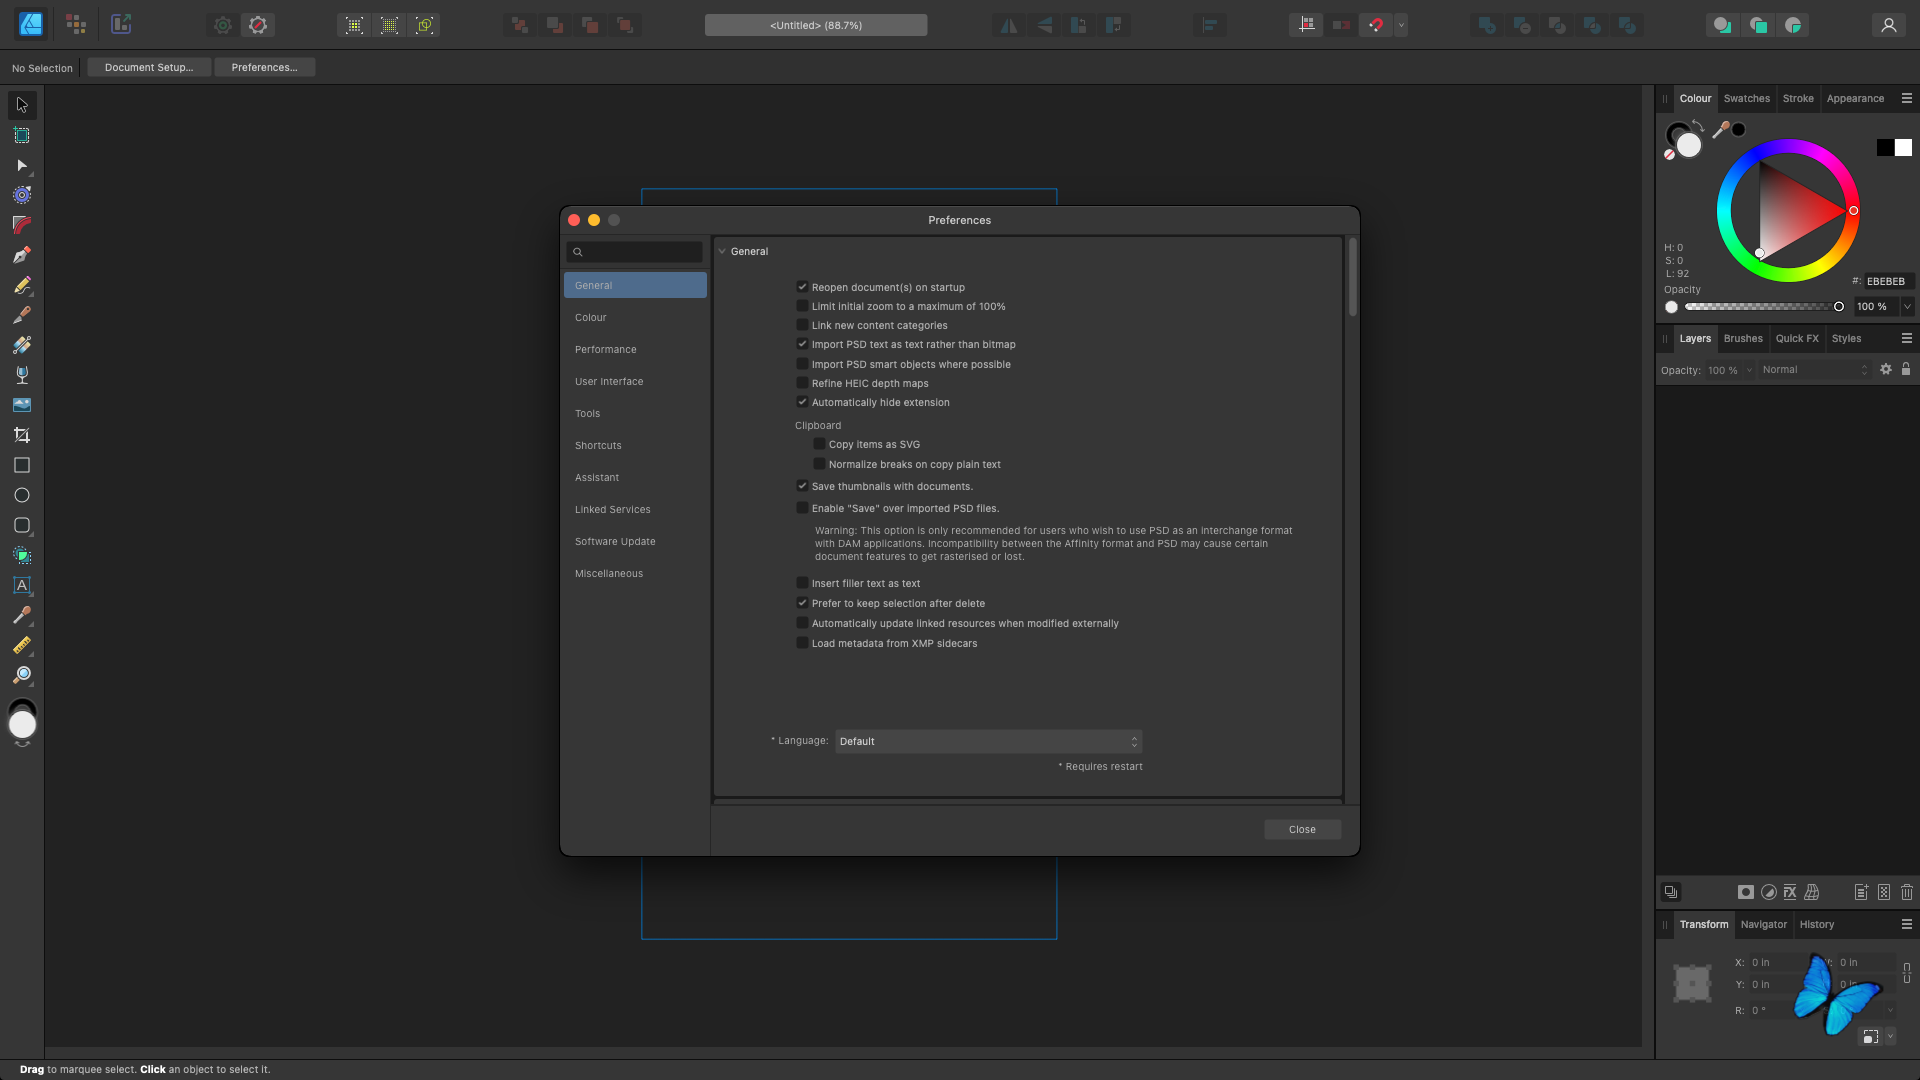This screenshot has width=1920, height=1080.
Task: Open the Layer FX icon
Action: click(x=1790, y=892)
